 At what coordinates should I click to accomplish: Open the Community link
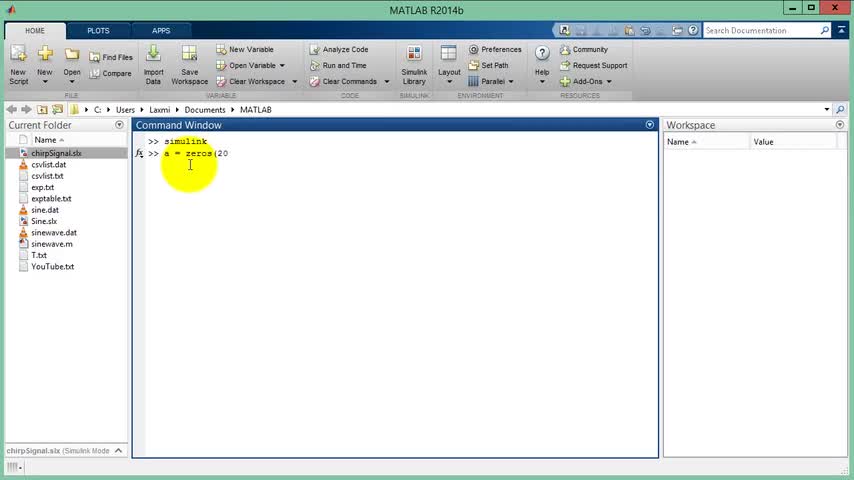click(584, 50)
